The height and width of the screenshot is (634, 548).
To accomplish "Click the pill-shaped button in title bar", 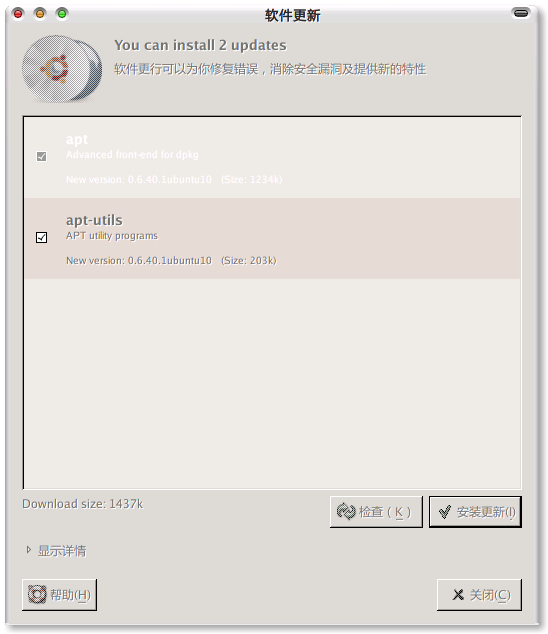I will point(521,13).
